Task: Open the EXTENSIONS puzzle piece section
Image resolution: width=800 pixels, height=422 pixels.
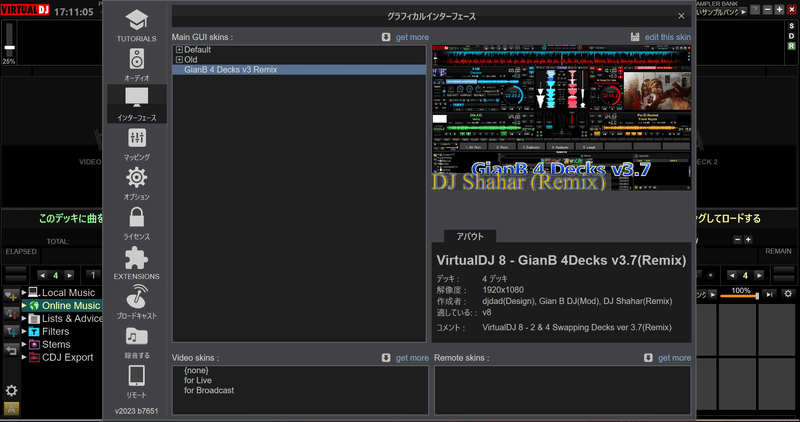Action: pyautogui.click(x=136, y=263)
